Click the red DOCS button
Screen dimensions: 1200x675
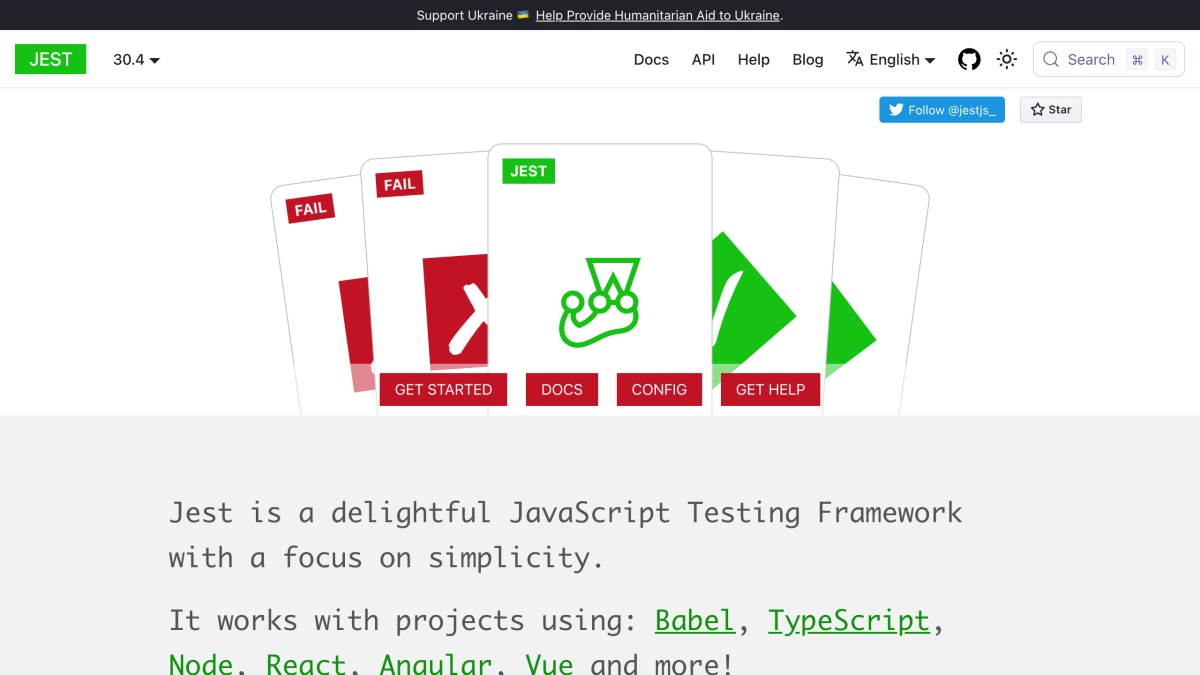pyautogui.click(x=562, y=390)
